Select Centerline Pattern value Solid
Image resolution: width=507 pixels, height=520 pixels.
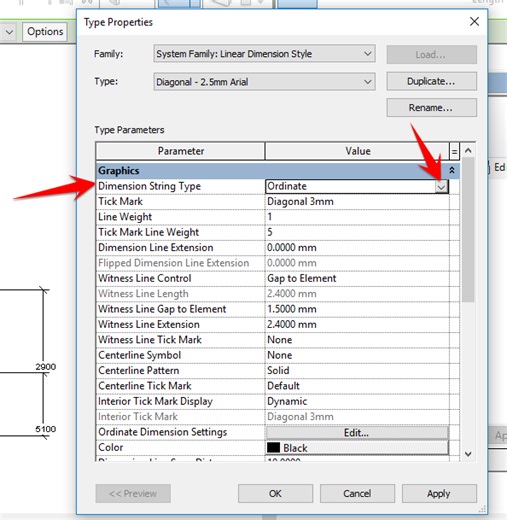(x=357, y=370)
